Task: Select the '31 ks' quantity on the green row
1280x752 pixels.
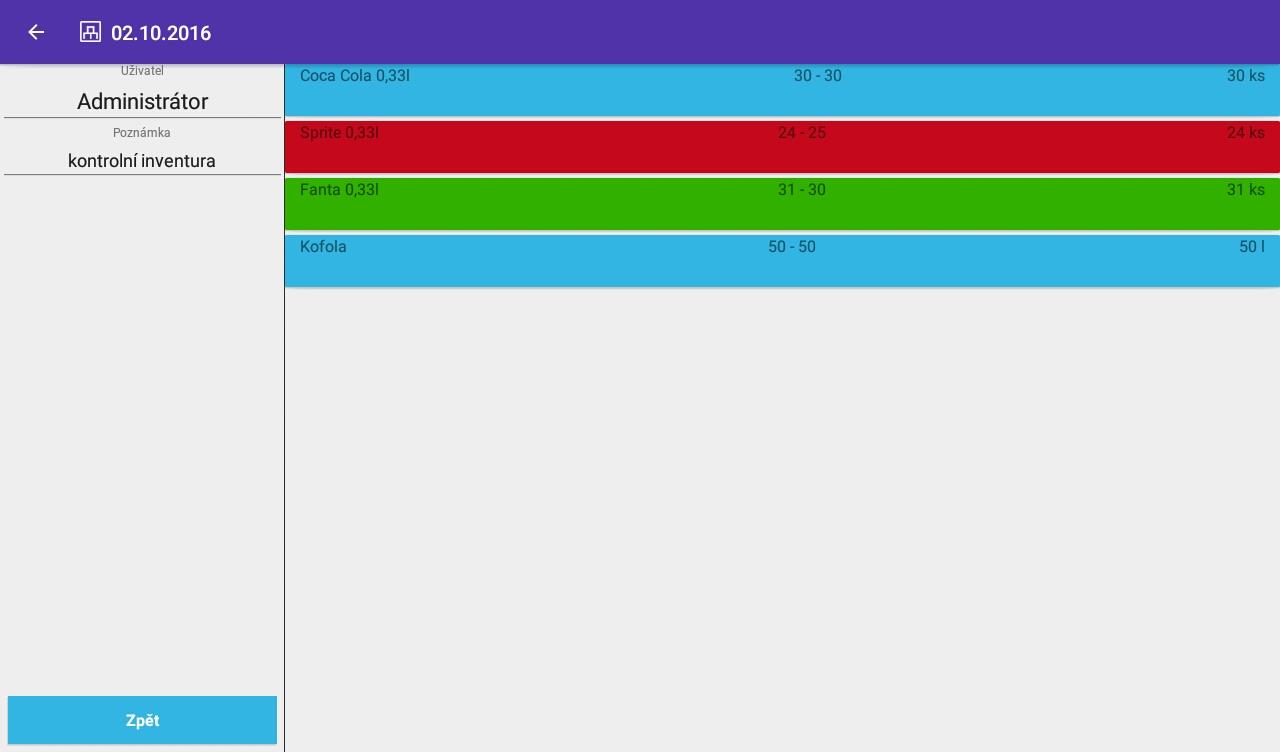Action: [1245, 190]
